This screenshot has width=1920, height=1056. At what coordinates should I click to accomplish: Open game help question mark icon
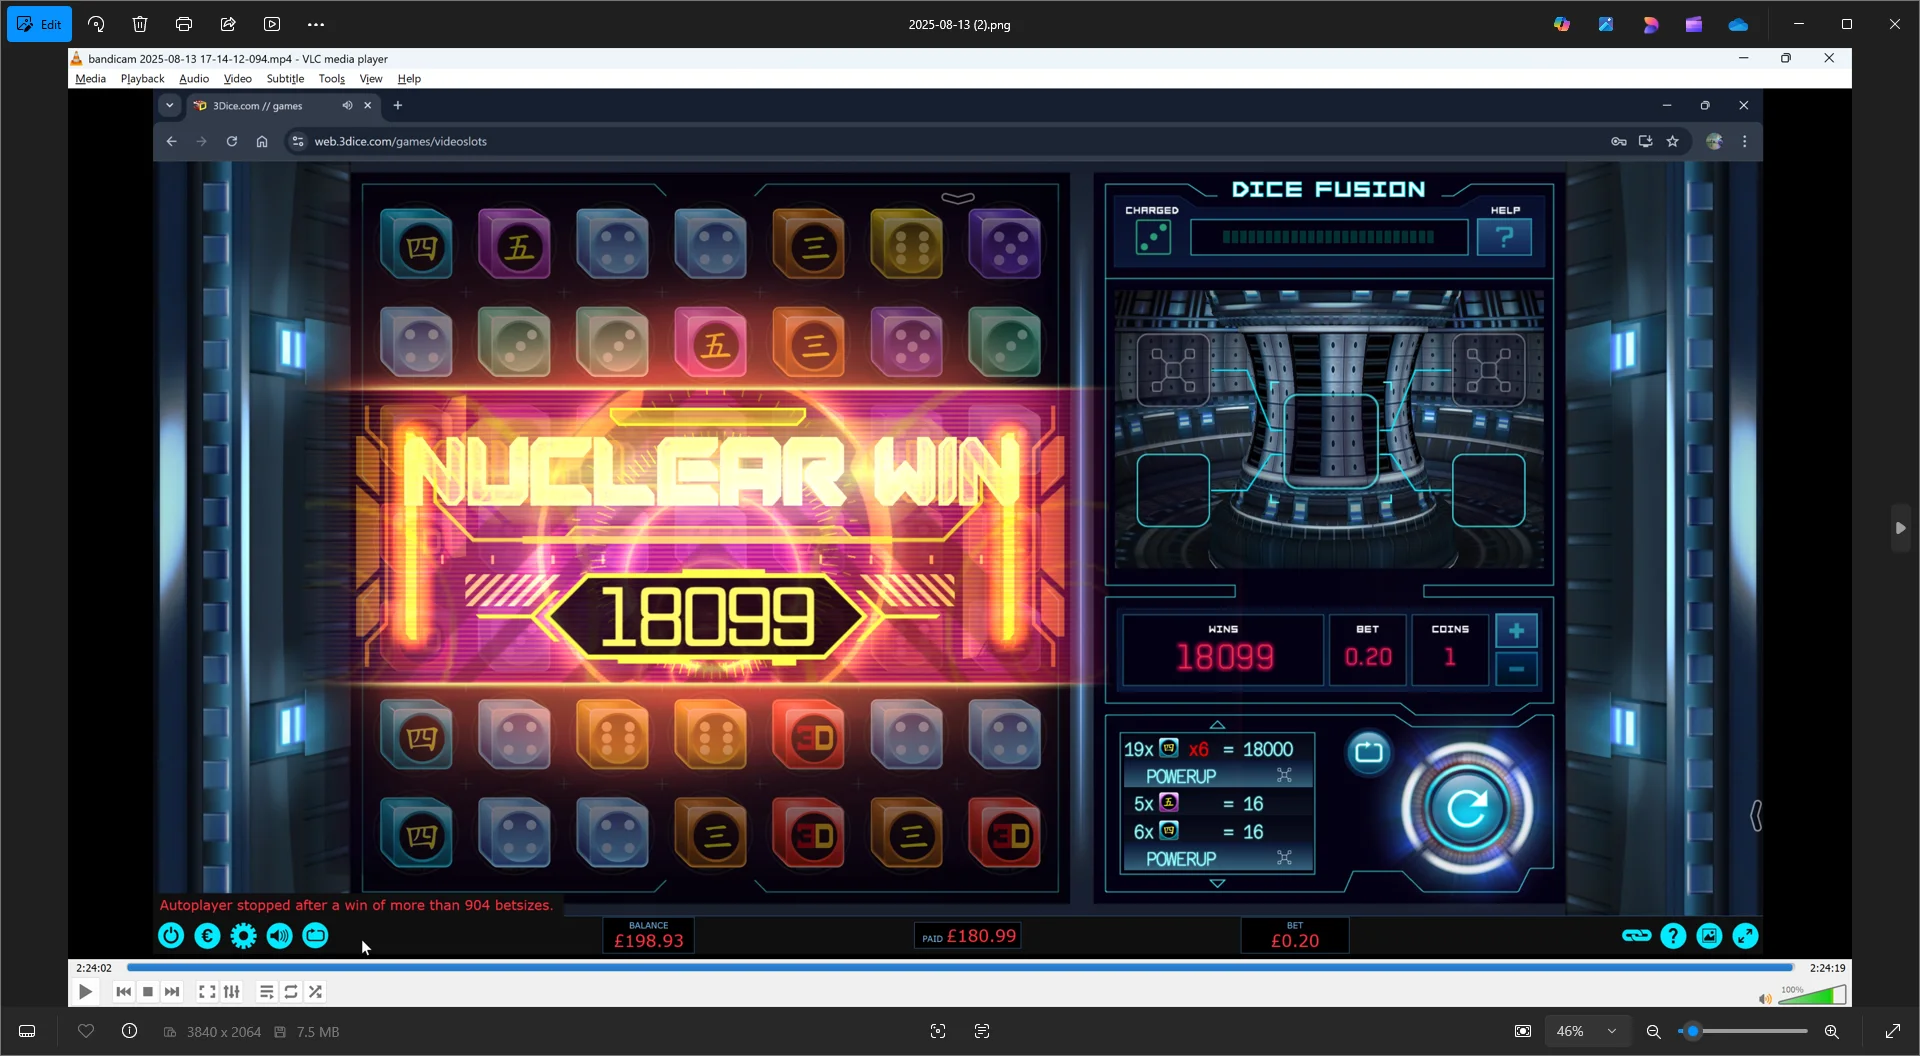coord(1673,936)
